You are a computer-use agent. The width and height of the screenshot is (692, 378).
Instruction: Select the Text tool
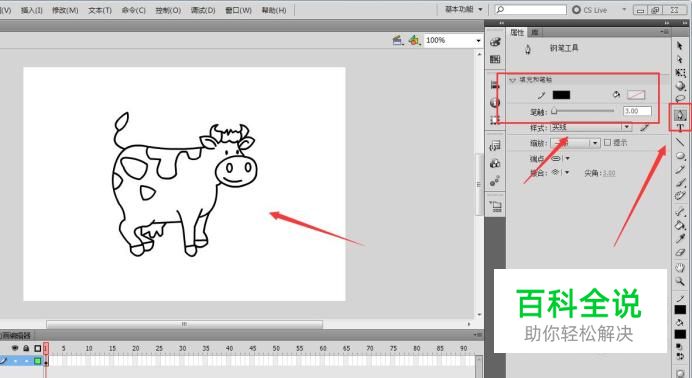point(680,127)
